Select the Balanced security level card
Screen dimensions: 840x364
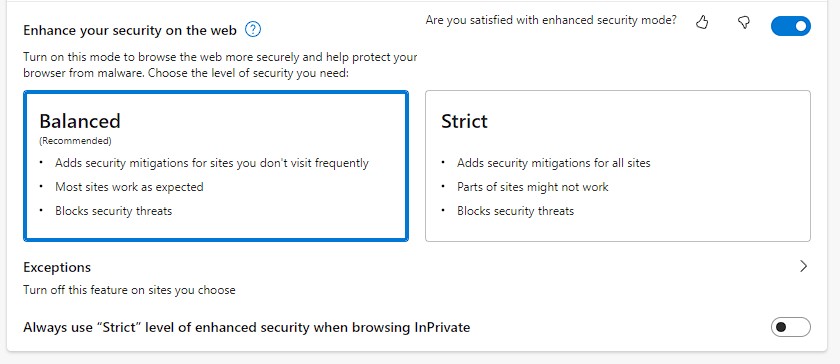[216, 166]
